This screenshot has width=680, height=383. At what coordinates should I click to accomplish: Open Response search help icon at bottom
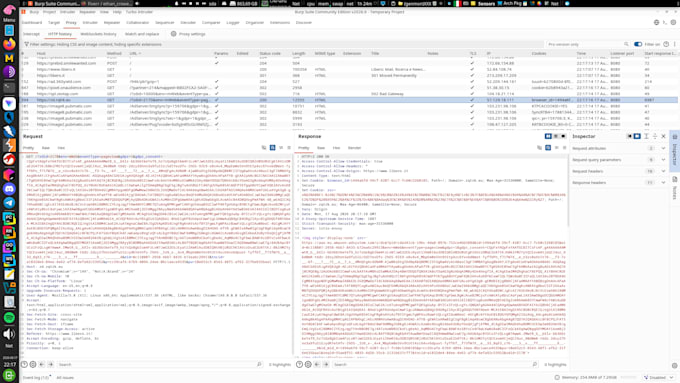coord(299,365)
